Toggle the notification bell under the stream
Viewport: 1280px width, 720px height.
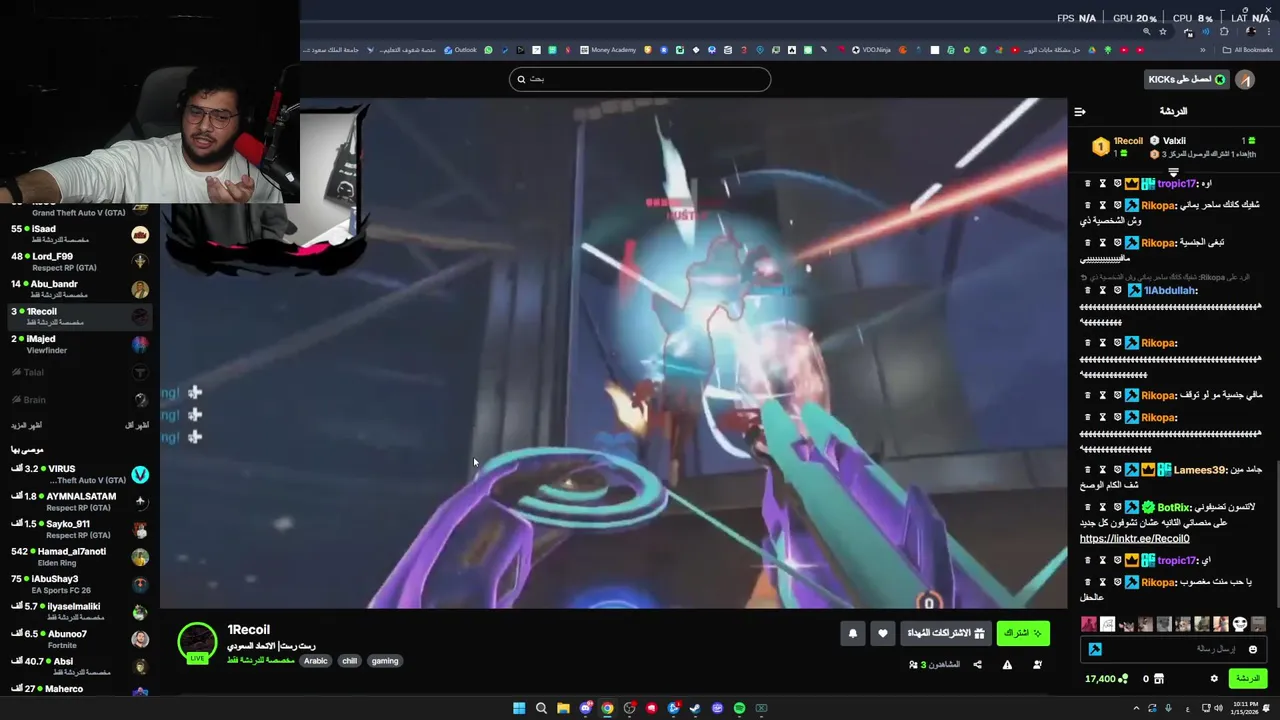point(853,633)
